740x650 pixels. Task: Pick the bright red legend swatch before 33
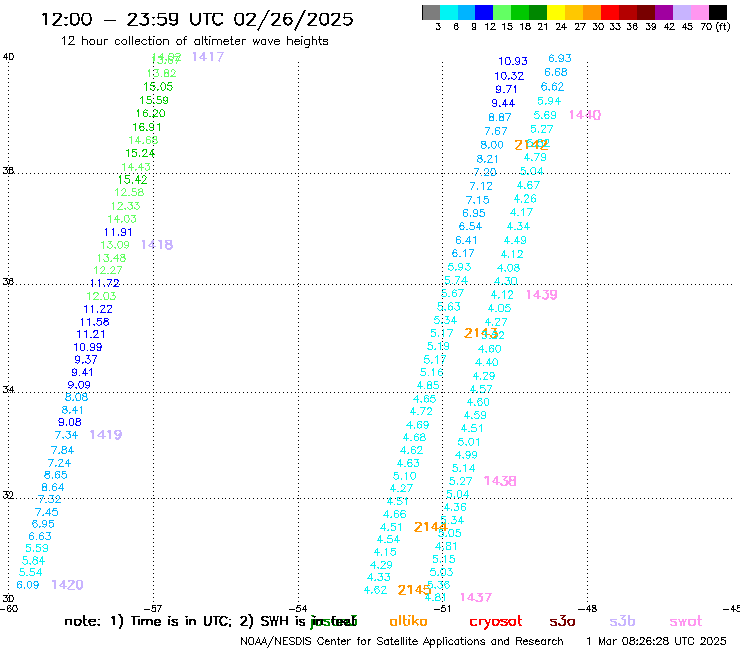tap(610, 12)
